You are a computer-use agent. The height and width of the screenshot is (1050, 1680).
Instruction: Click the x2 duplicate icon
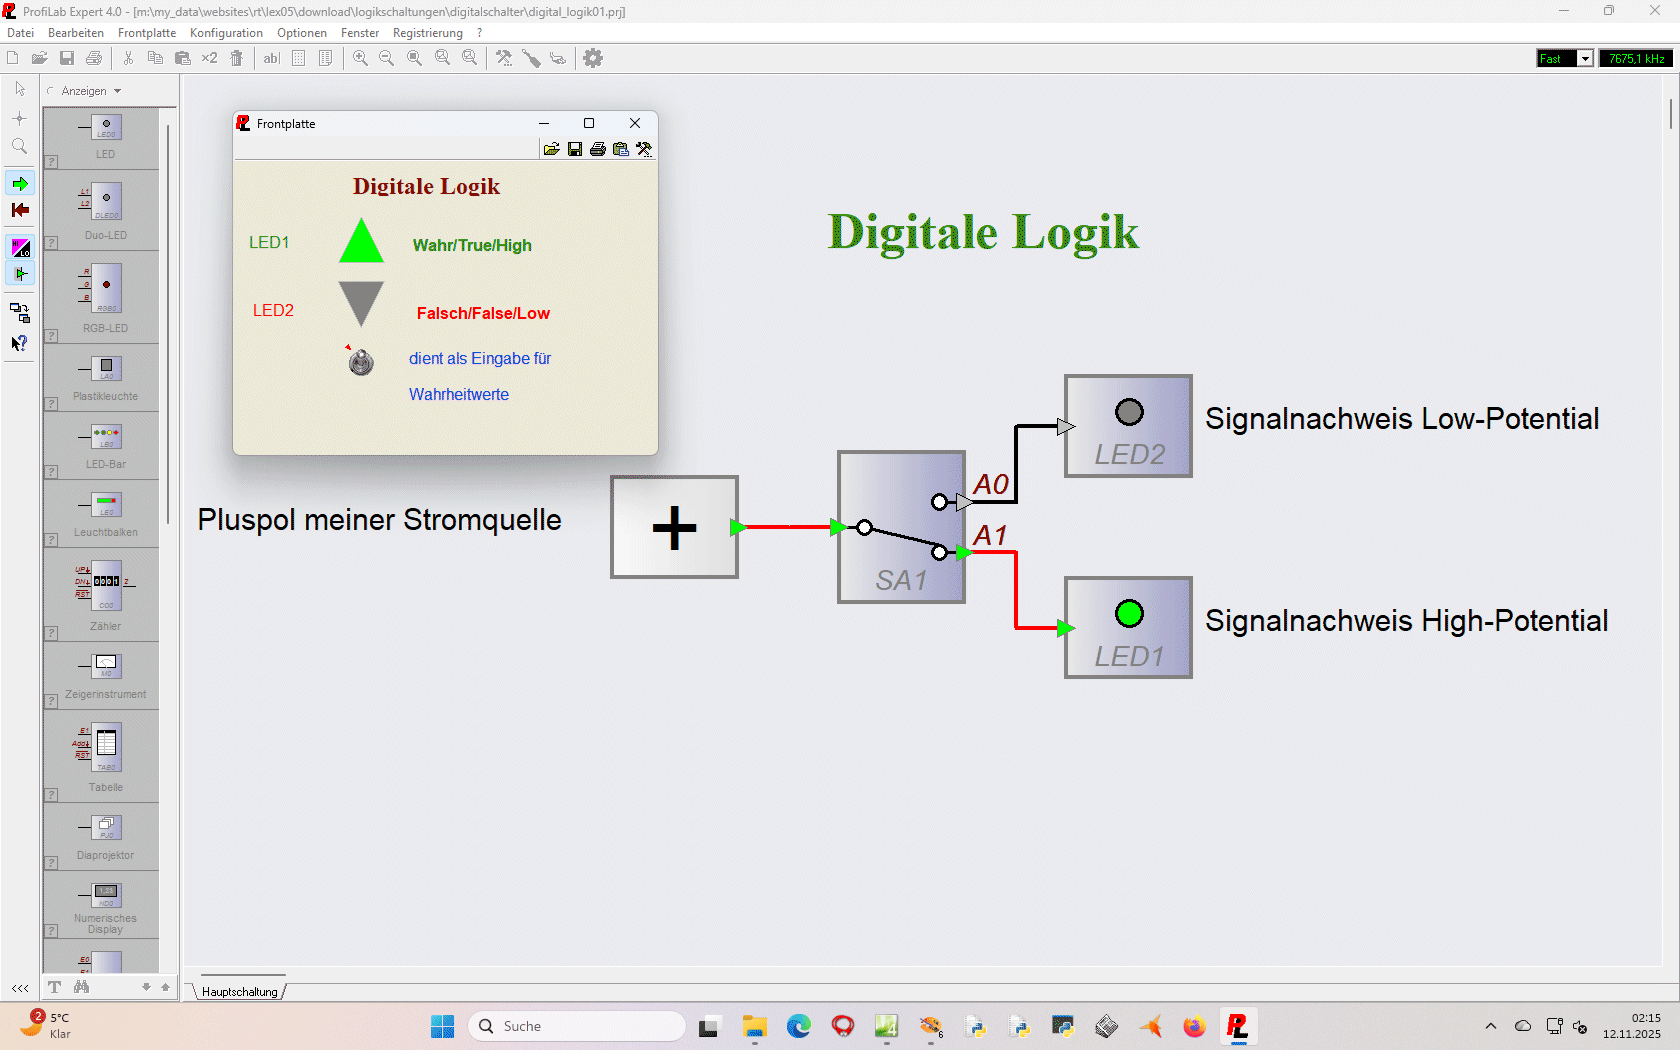(x=209, y=58)
